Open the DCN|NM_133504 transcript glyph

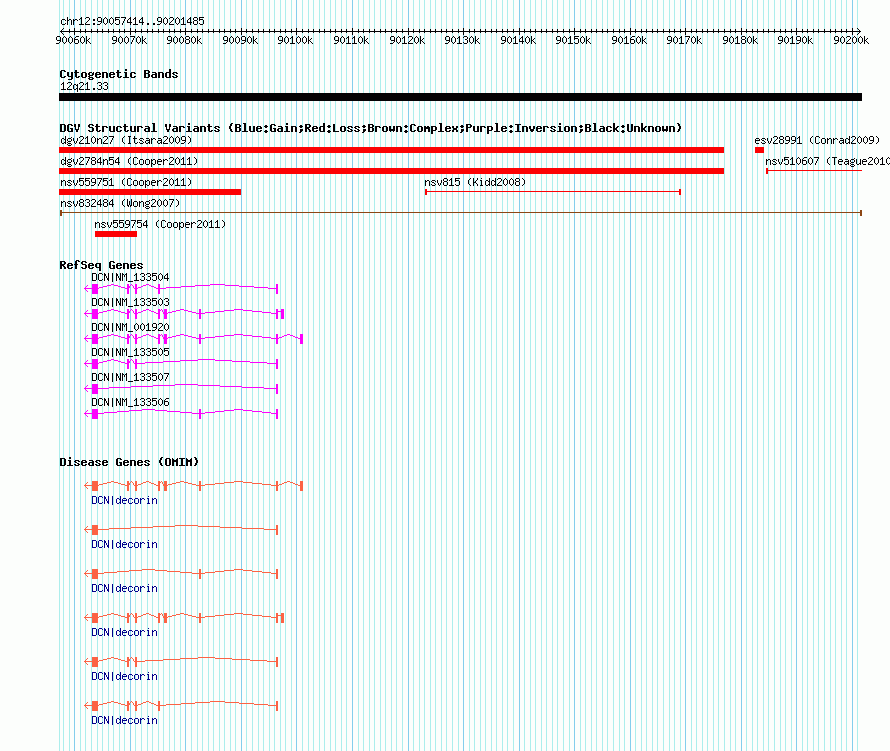[x=181, y=289]
